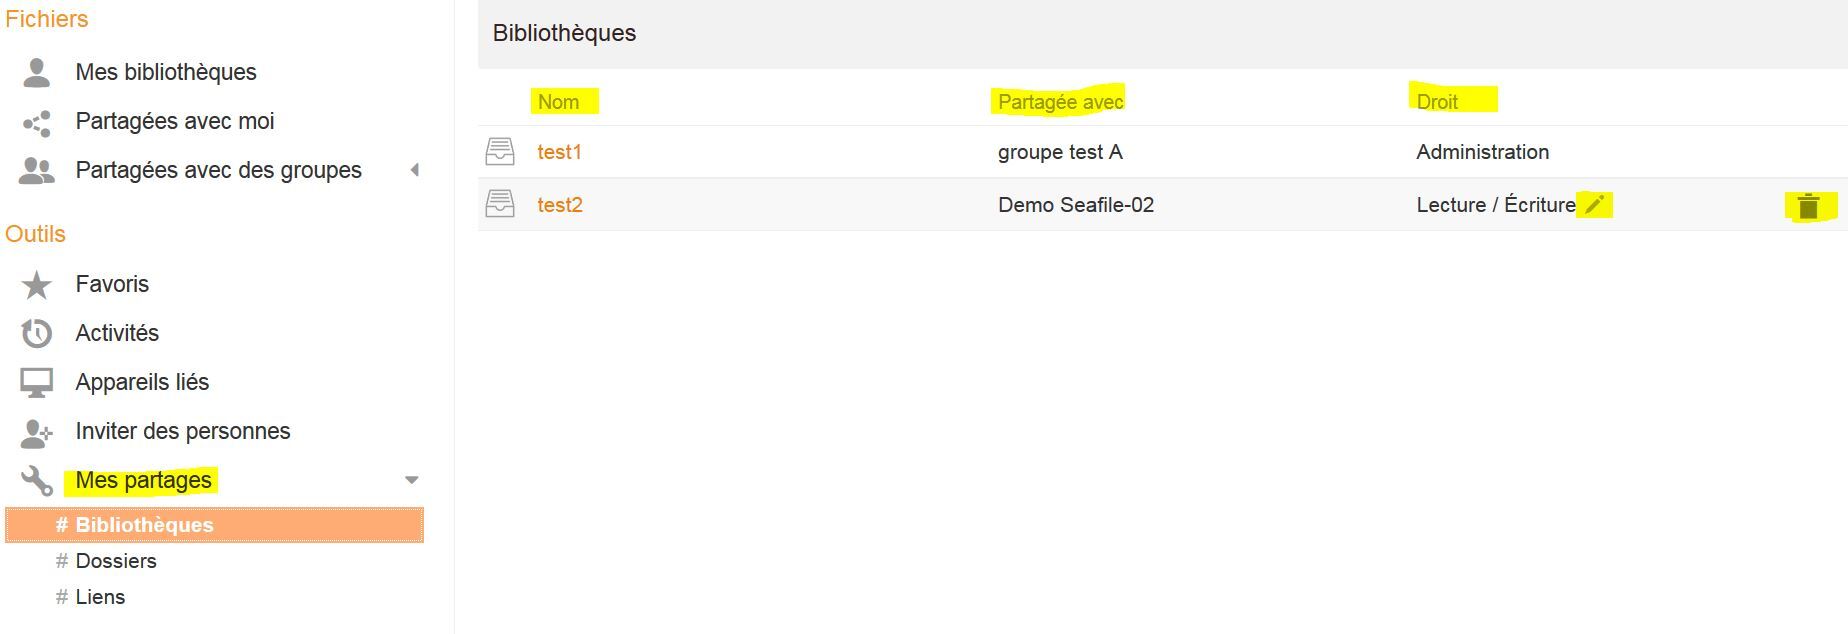Click the library icon beside test1
Screen dimensions: 1848x634
pyautogui.click(x=500, y=152)
